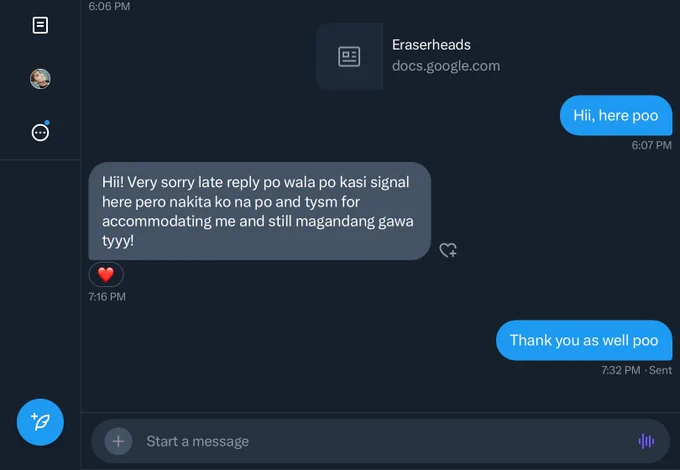
Task: Record a voice message with waveform icon
Action: [646, 441]
